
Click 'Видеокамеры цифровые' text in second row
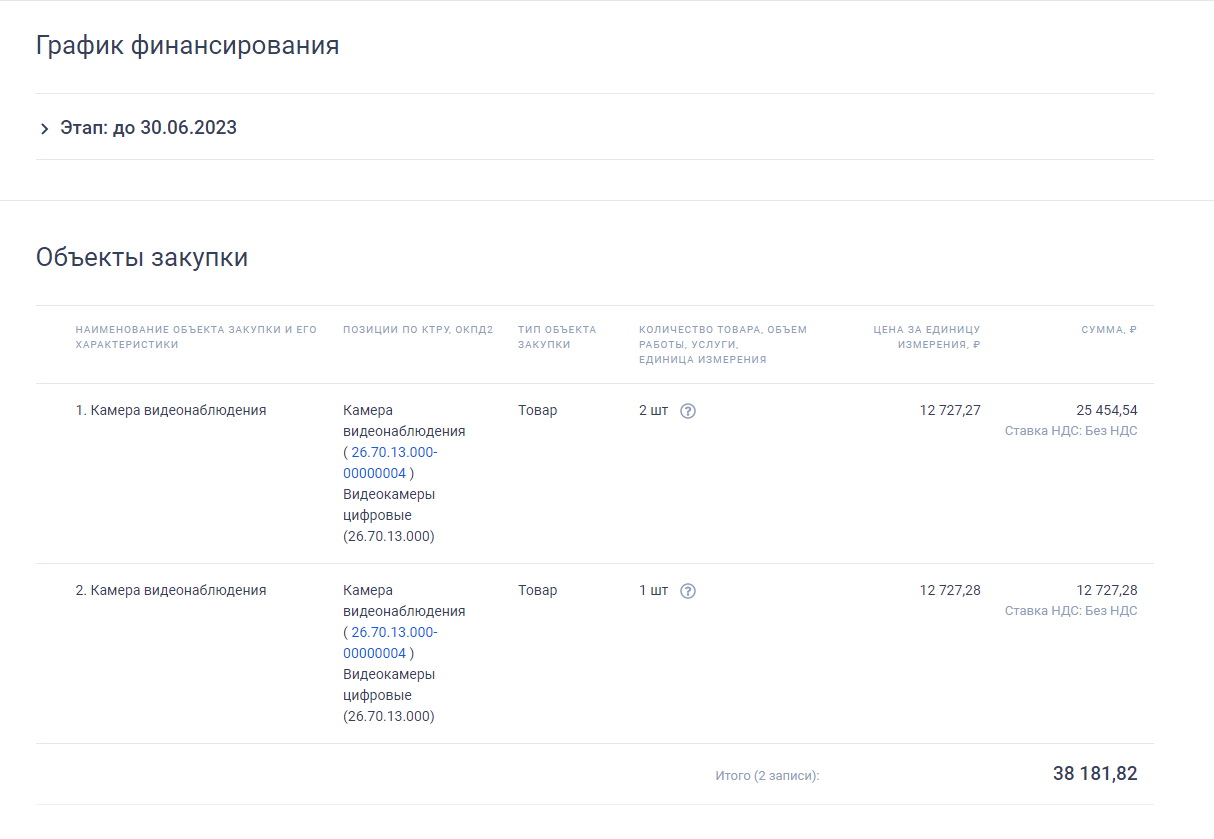(389, 685)
